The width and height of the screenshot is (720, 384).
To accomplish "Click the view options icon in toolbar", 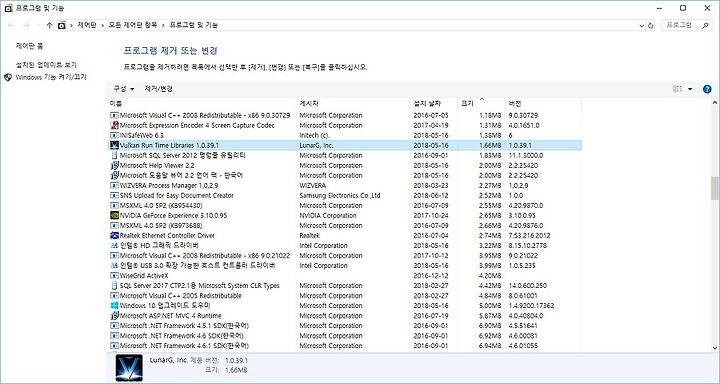I will (678, 89).
